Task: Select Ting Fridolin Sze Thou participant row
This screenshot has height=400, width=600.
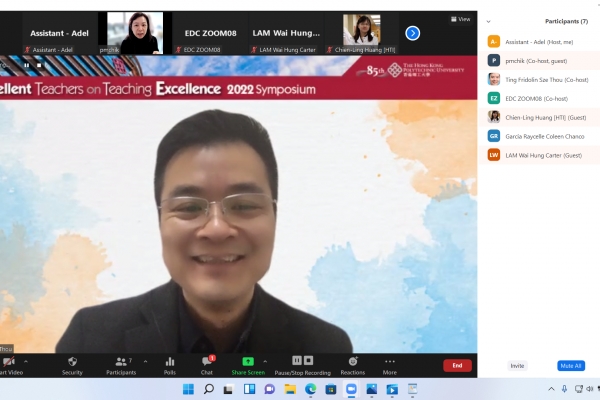Action: point(540,80)
